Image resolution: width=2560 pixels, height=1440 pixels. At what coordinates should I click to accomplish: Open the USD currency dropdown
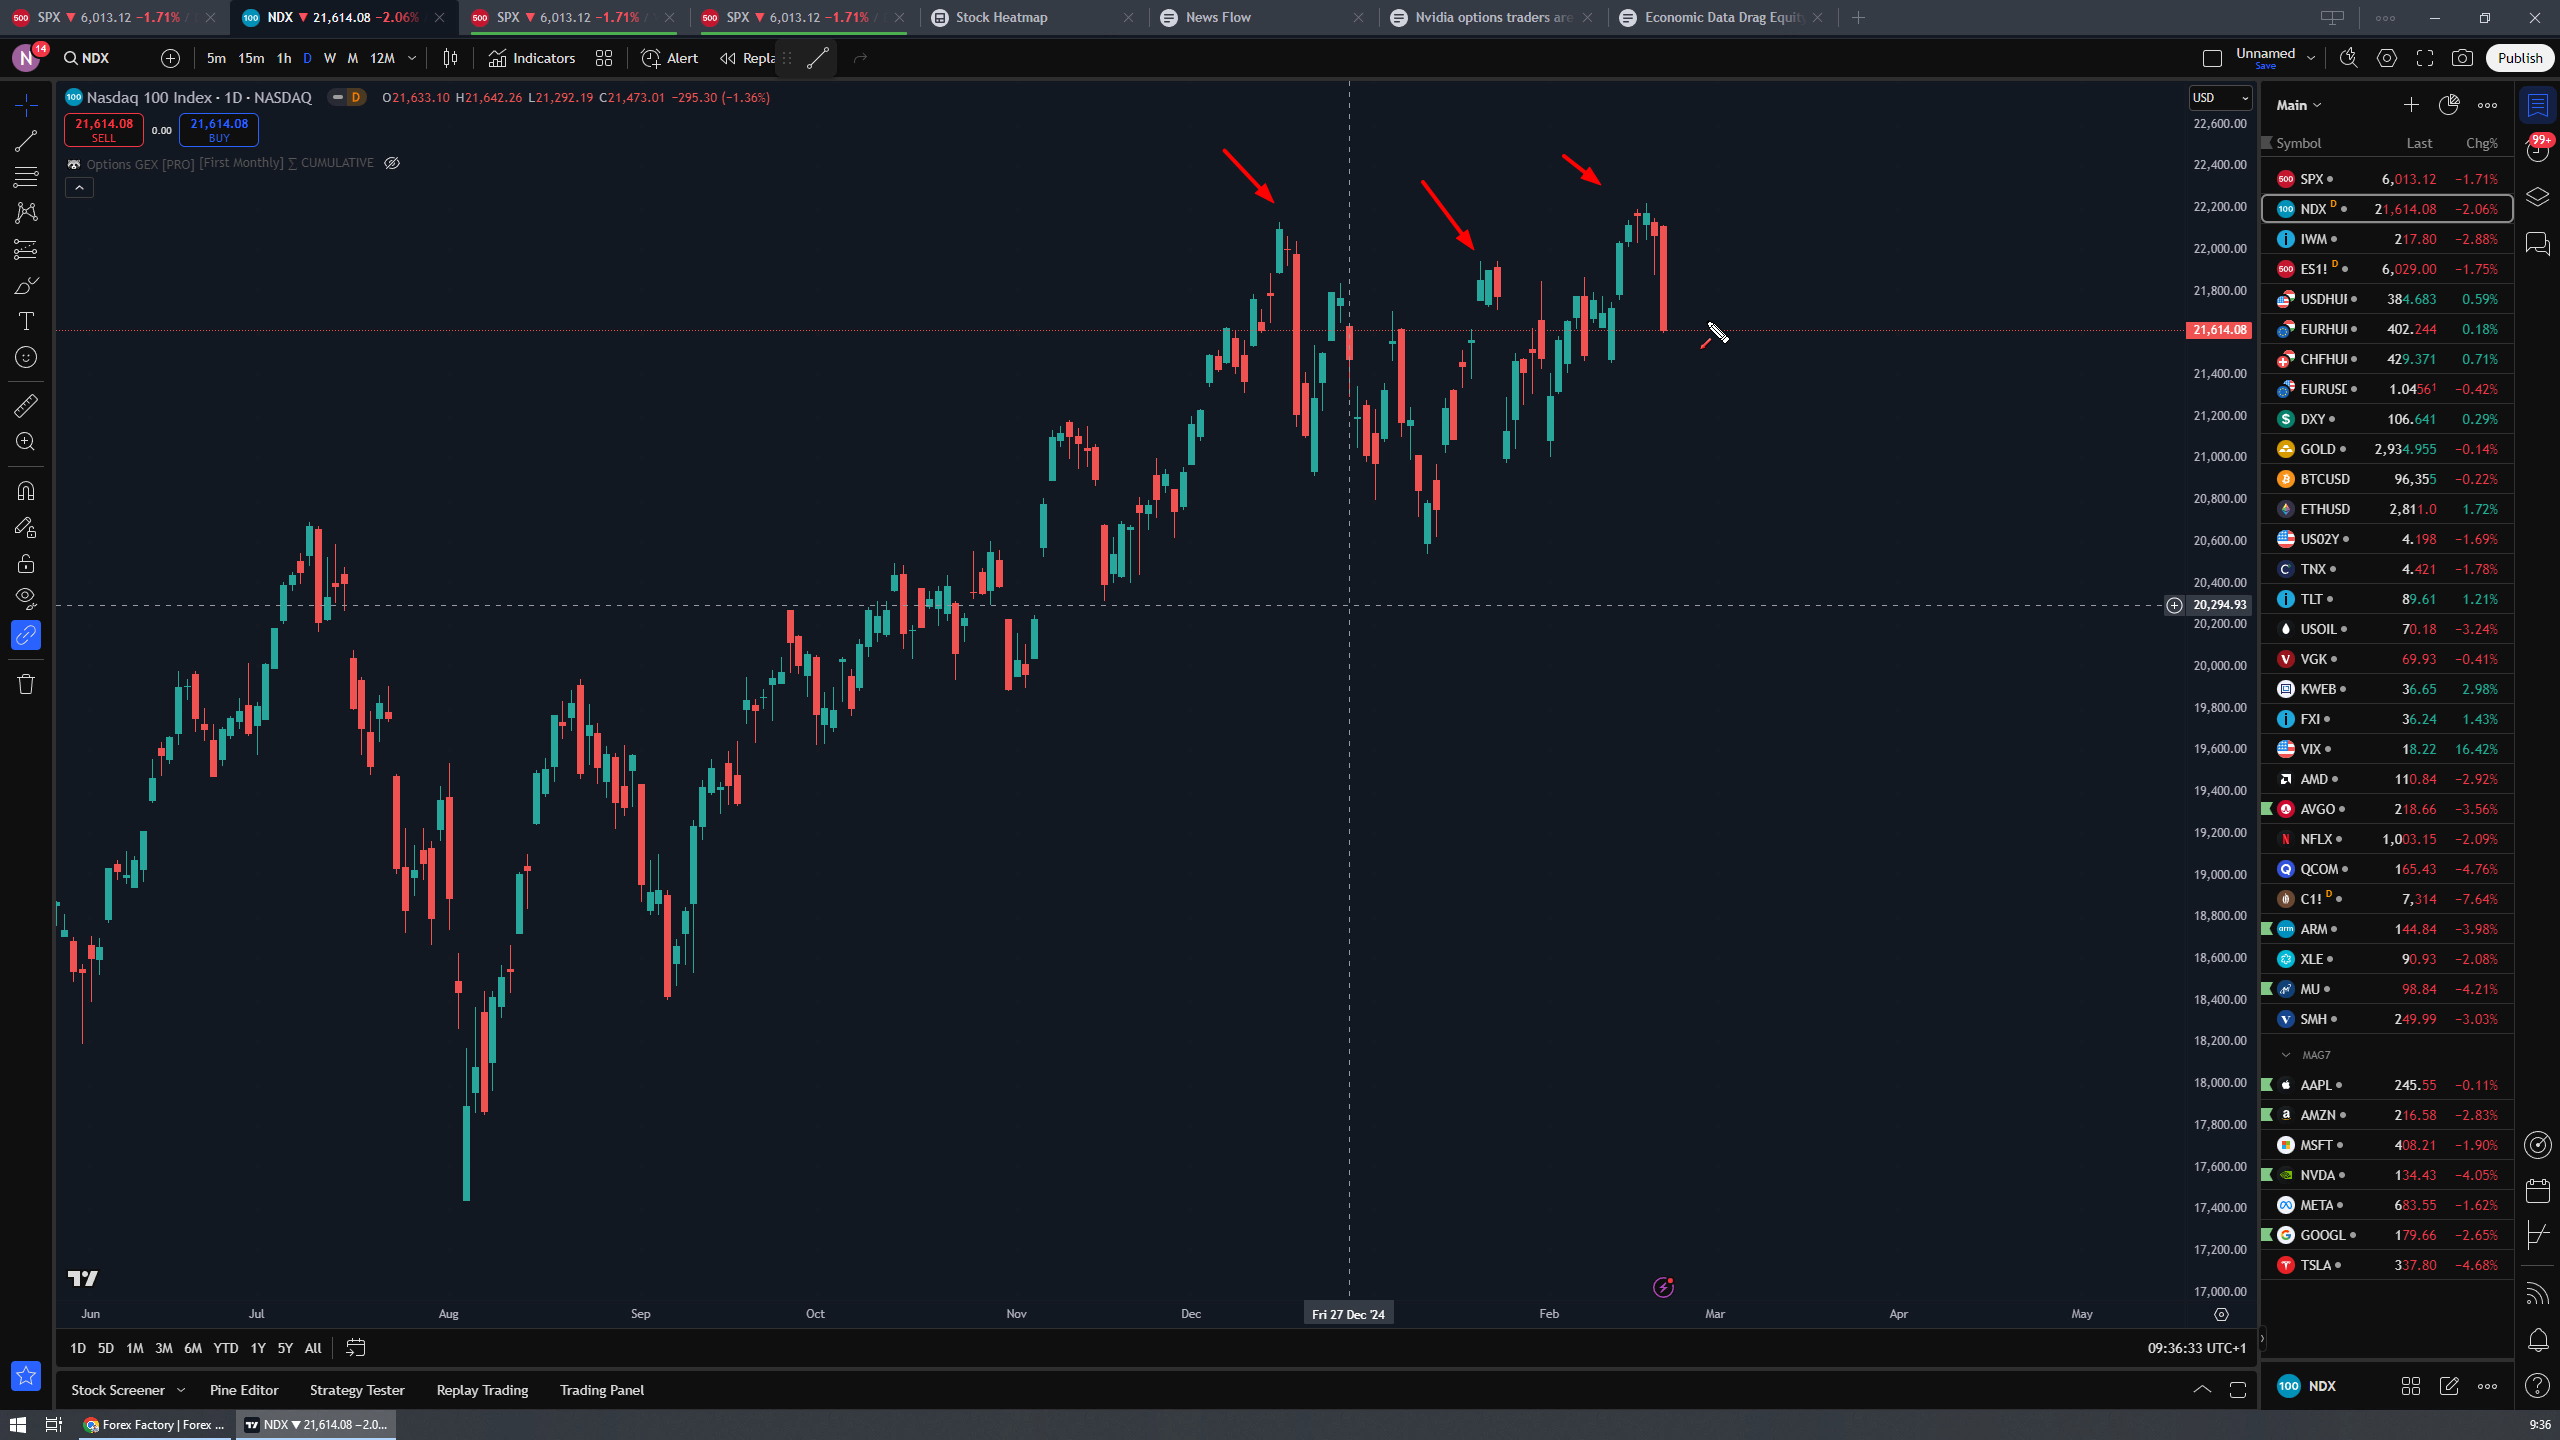point(2219,97)
